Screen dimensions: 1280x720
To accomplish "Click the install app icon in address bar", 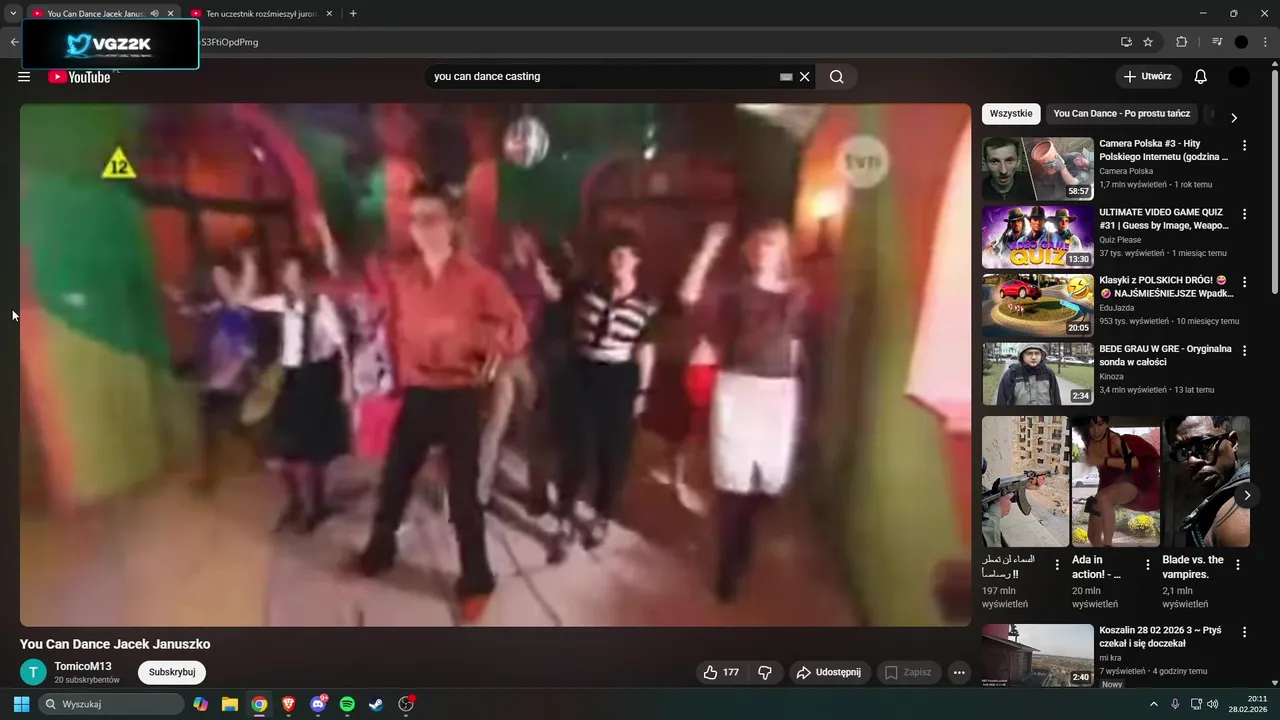I will [1126, 42].
